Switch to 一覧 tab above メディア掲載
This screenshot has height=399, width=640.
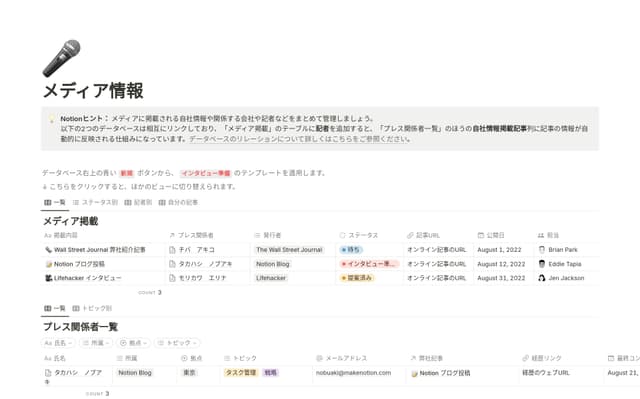(55, 202)
